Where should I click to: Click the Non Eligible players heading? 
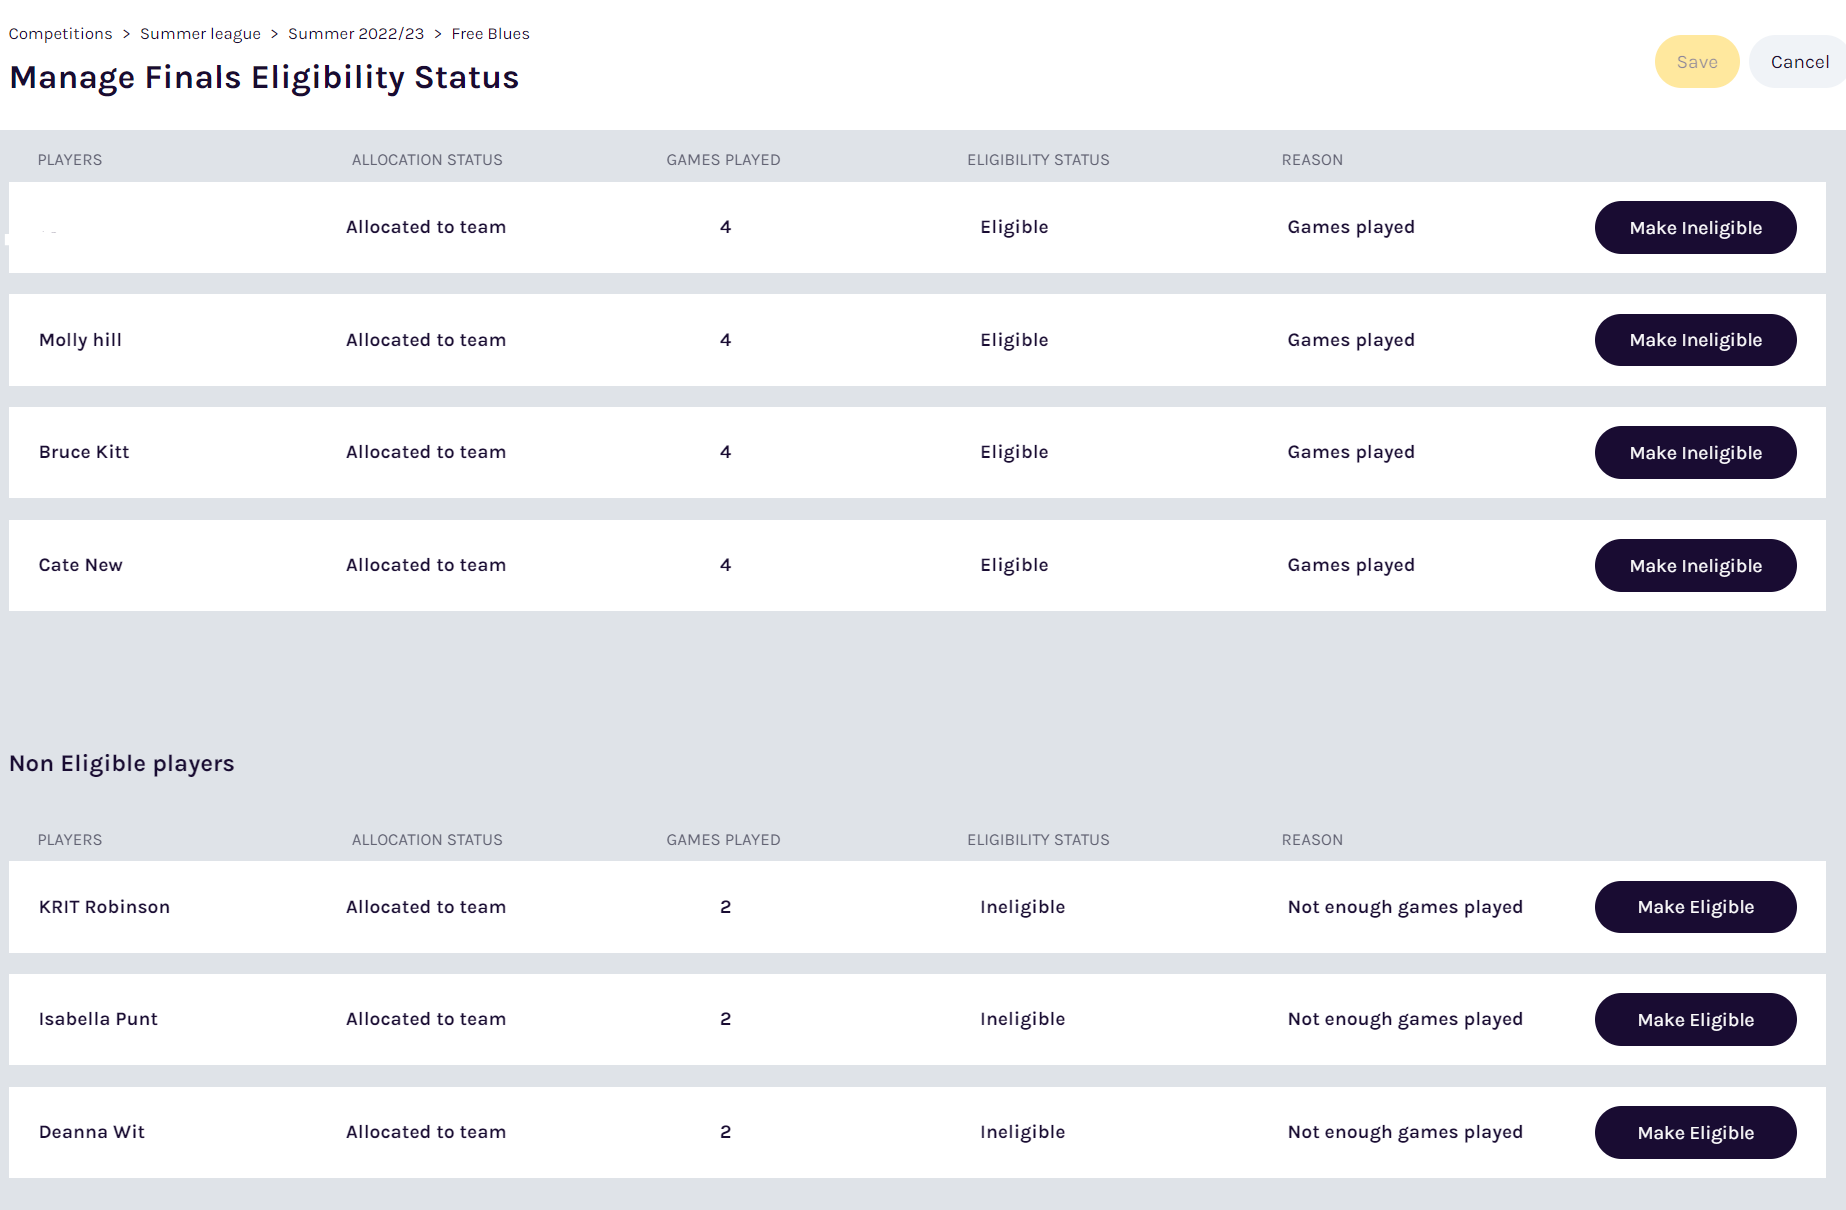[122, 764]
